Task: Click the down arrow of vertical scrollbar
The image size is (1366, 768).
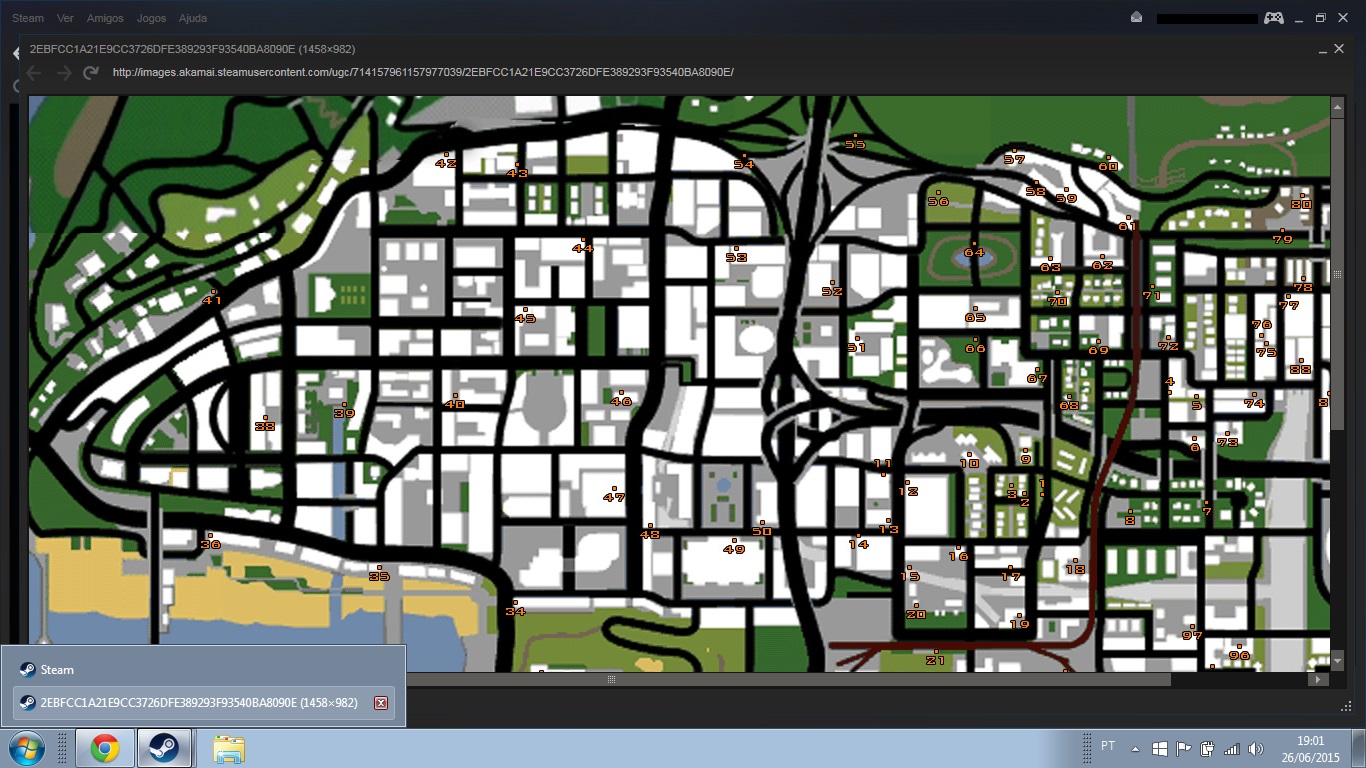Action: [x=1338, y=661]
